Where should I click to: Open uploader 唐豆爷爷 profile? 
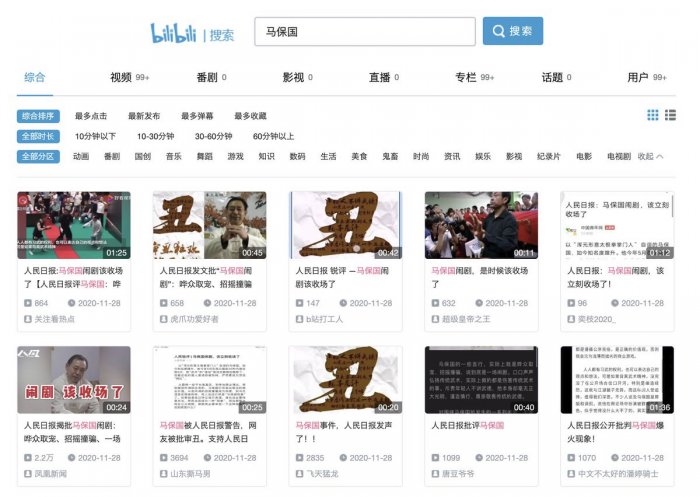(458, 474)
